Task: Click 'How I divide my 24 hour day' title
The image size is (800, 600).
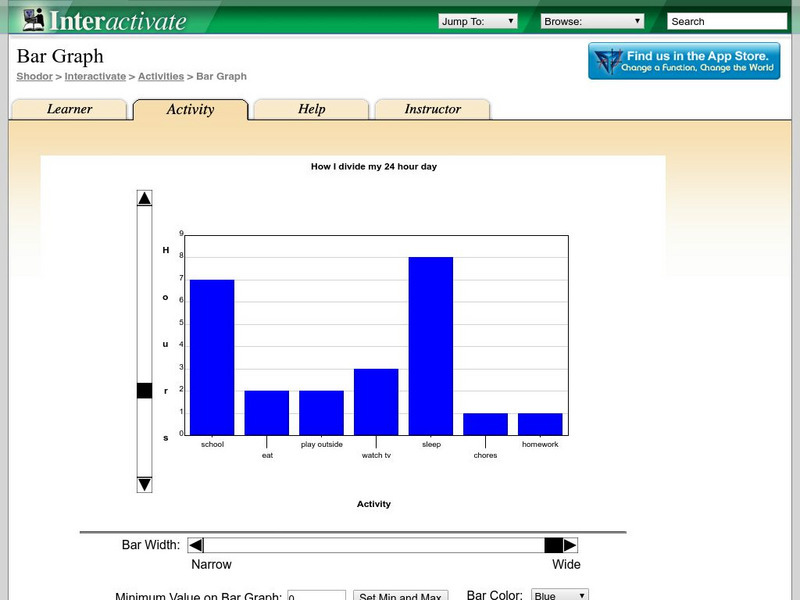Action: (x=374, y=166)
